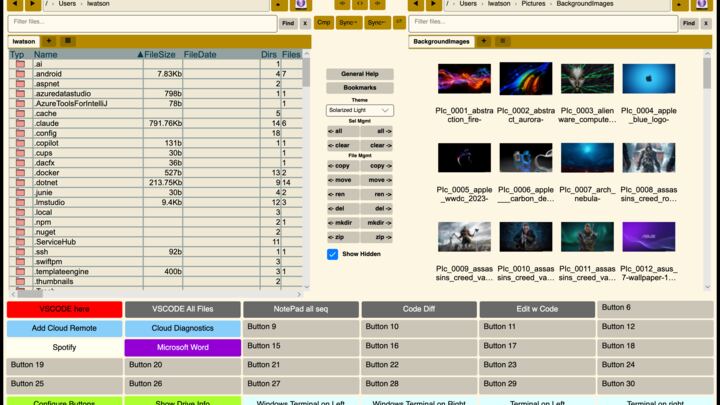720x405 pixels.
Task: Click the folder icon of the .config row
Action: [x=20, y=133]
